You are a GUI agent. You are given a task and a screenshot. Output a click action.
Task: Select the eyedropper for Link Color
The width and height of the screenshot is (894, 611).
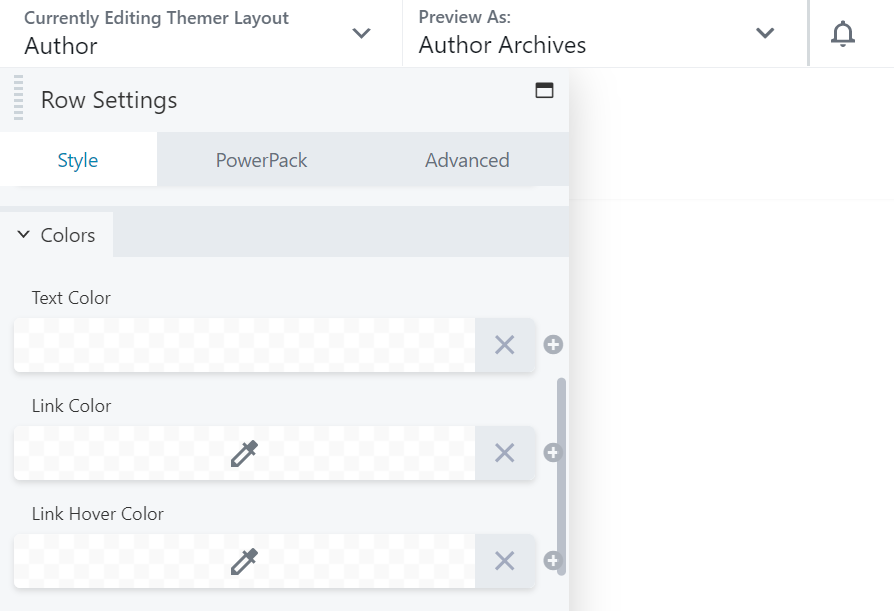tap(244, 453)
